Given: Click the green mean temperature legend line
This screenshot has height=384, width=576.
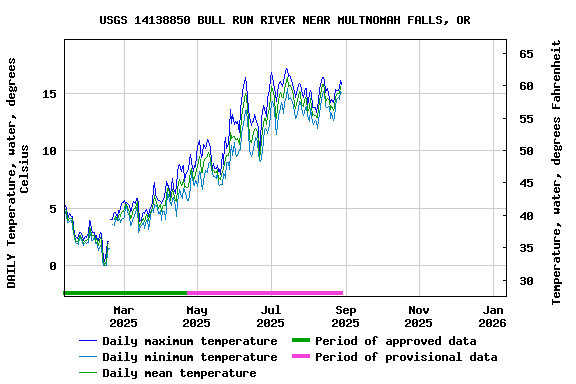Looking at the screenshot, I should click(x=88, y=373).
